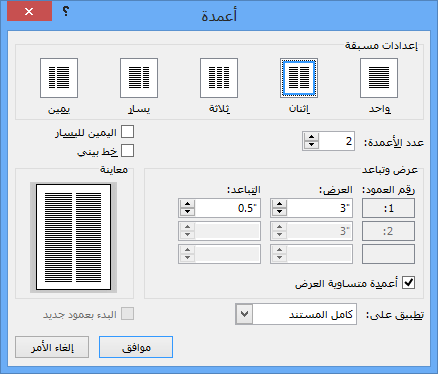Click the disabled البدء بعمود جديد checkbox

click(x=127, y=314)
